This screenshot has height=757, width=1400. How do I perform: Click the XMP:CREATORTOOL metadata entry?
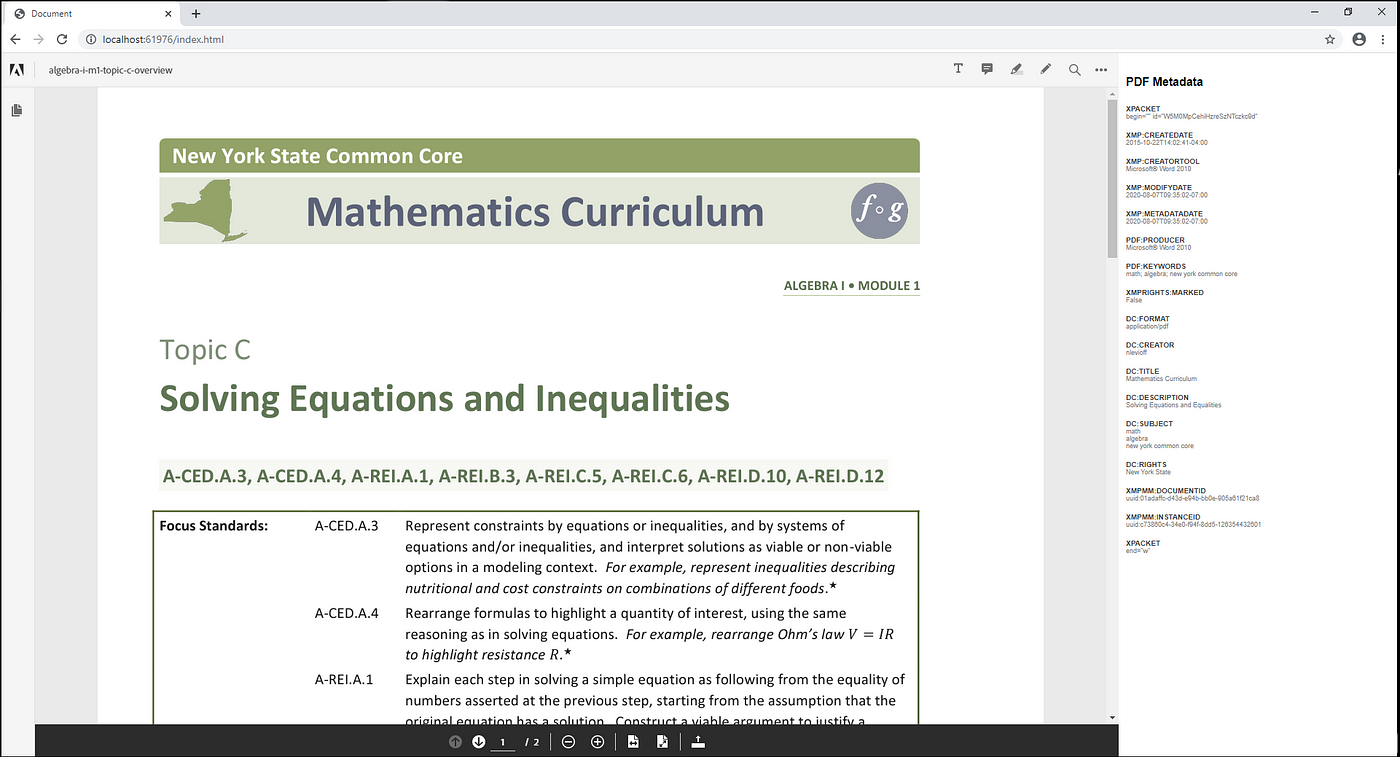pyautogui.click(x=1163, y=165)
